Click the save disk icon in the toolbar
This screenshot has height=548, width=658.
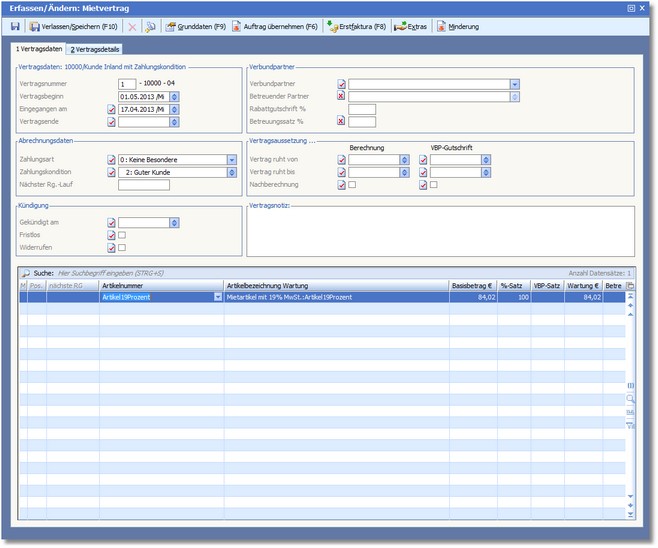point(15,27)
